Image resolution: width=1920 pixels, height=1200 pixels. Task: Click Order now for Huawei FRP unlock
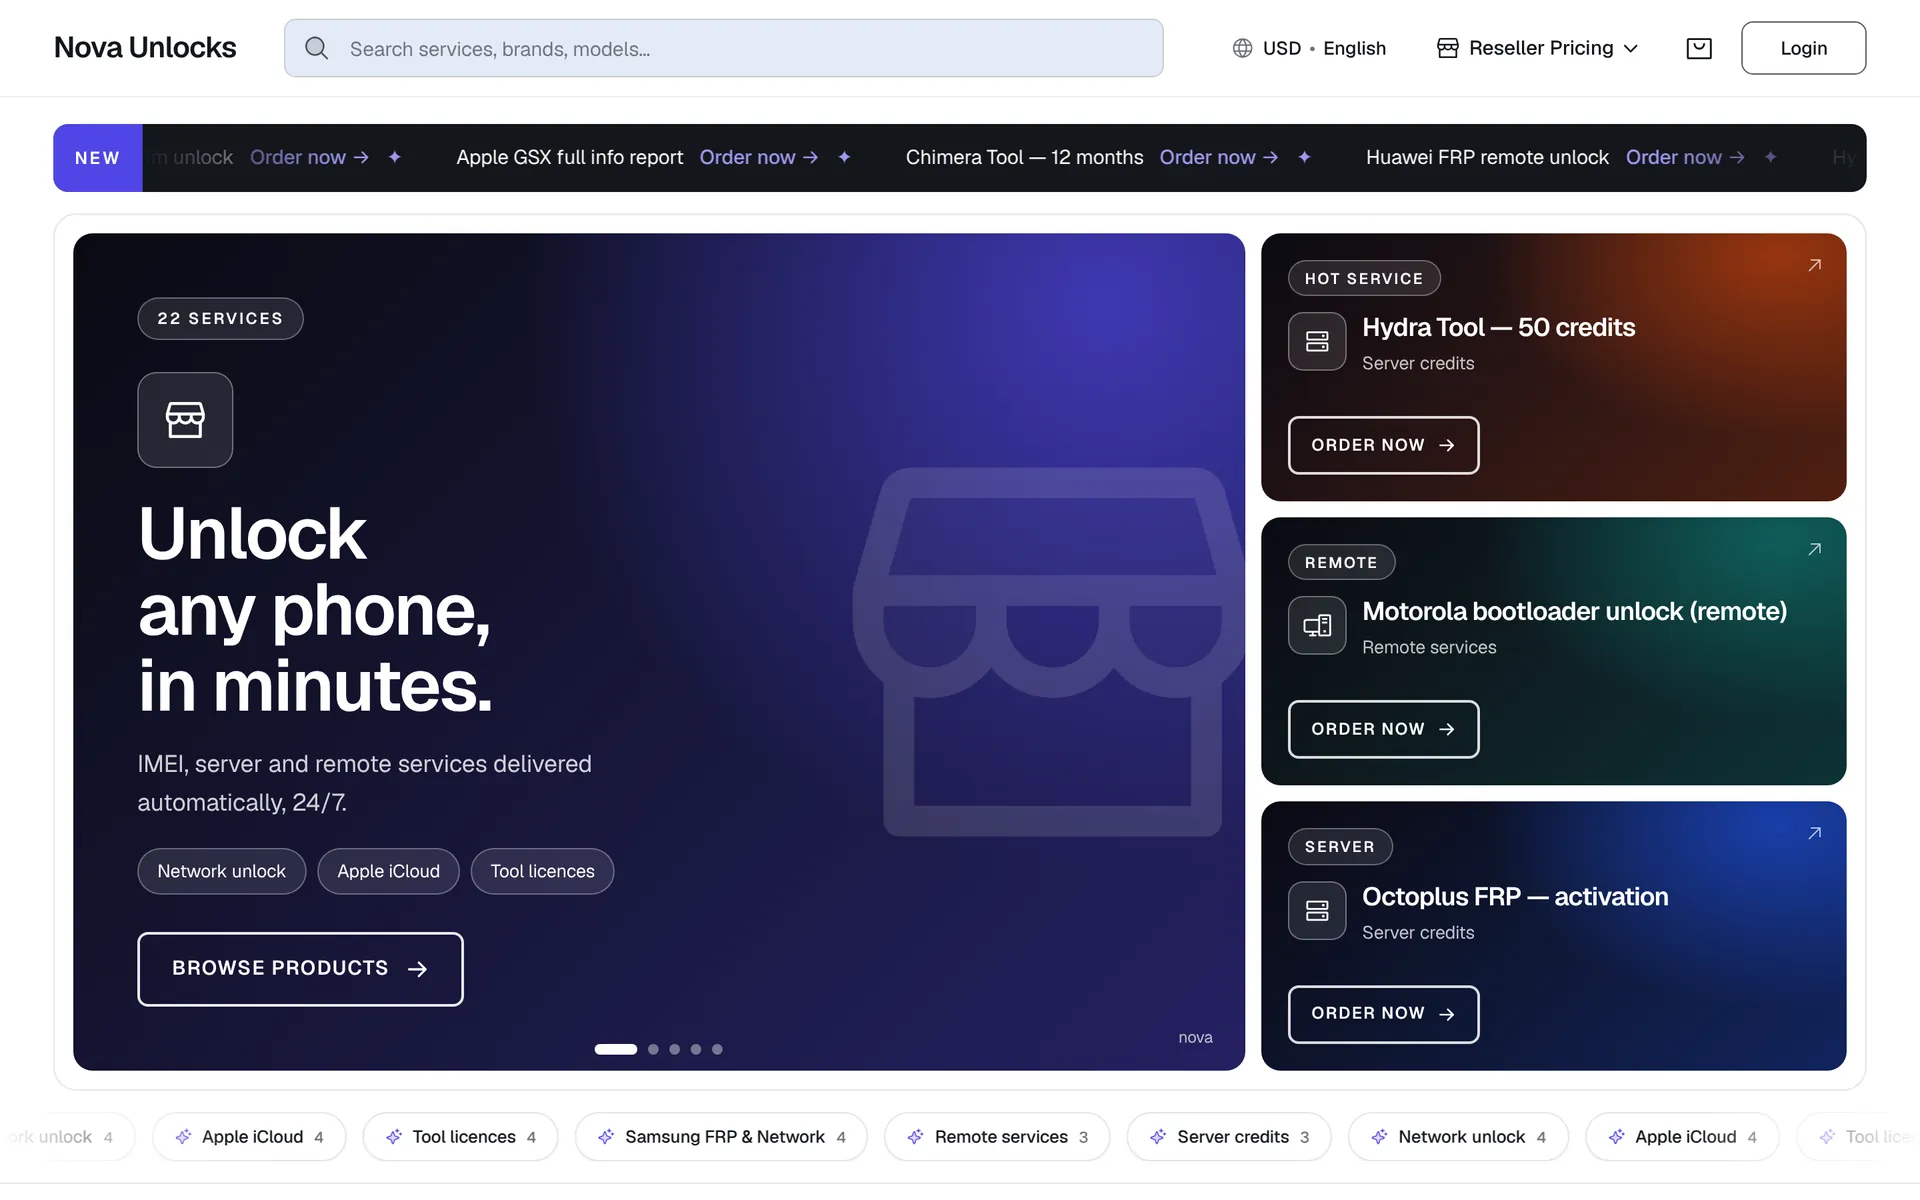[1685, 157]
